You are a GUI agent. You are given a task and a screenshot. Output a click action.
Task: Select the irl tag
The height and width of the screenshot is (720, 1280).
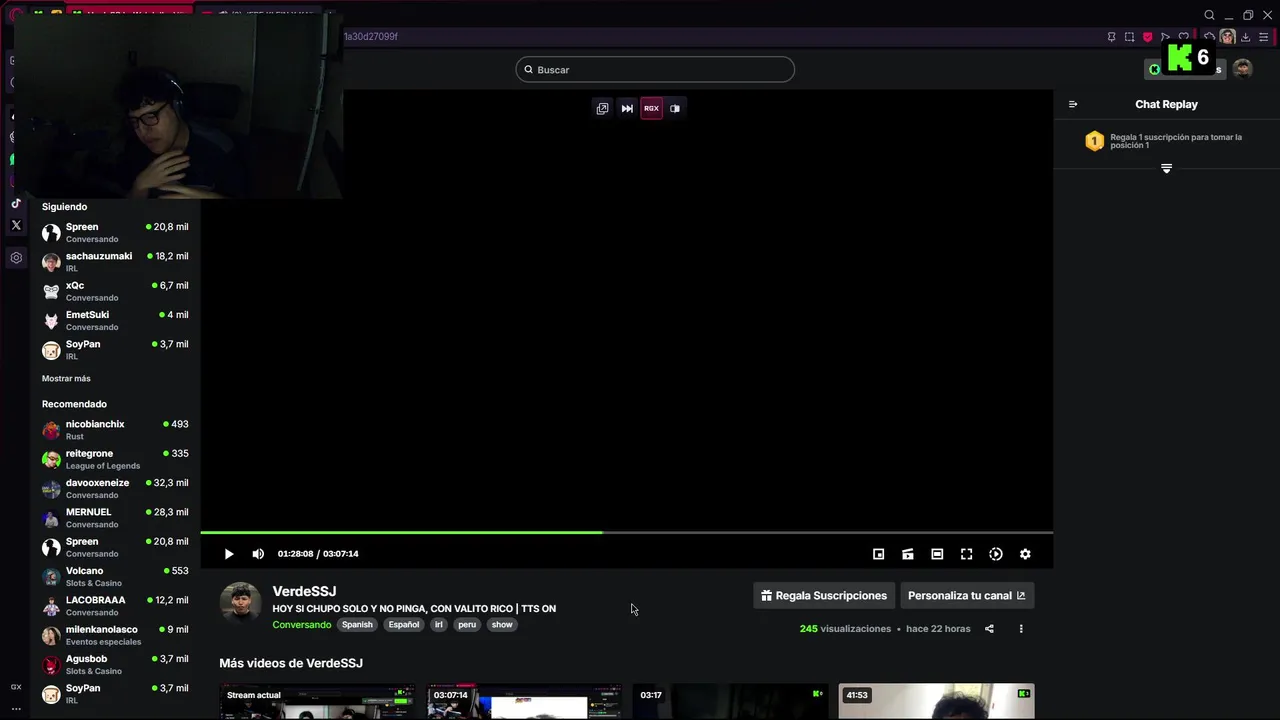coord(438,624)
